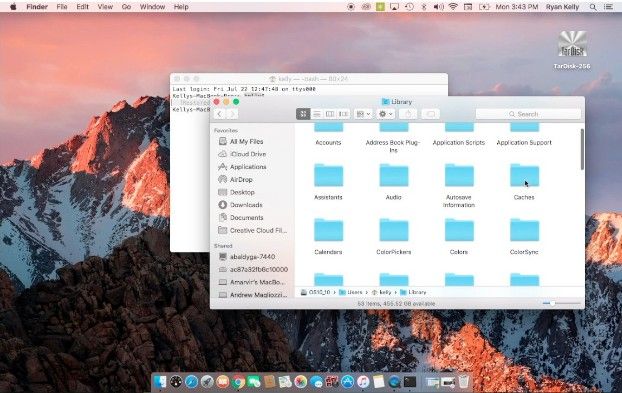Screen dimensions: 622x393
Task: Select the Assistants folder
Action: 328,176
